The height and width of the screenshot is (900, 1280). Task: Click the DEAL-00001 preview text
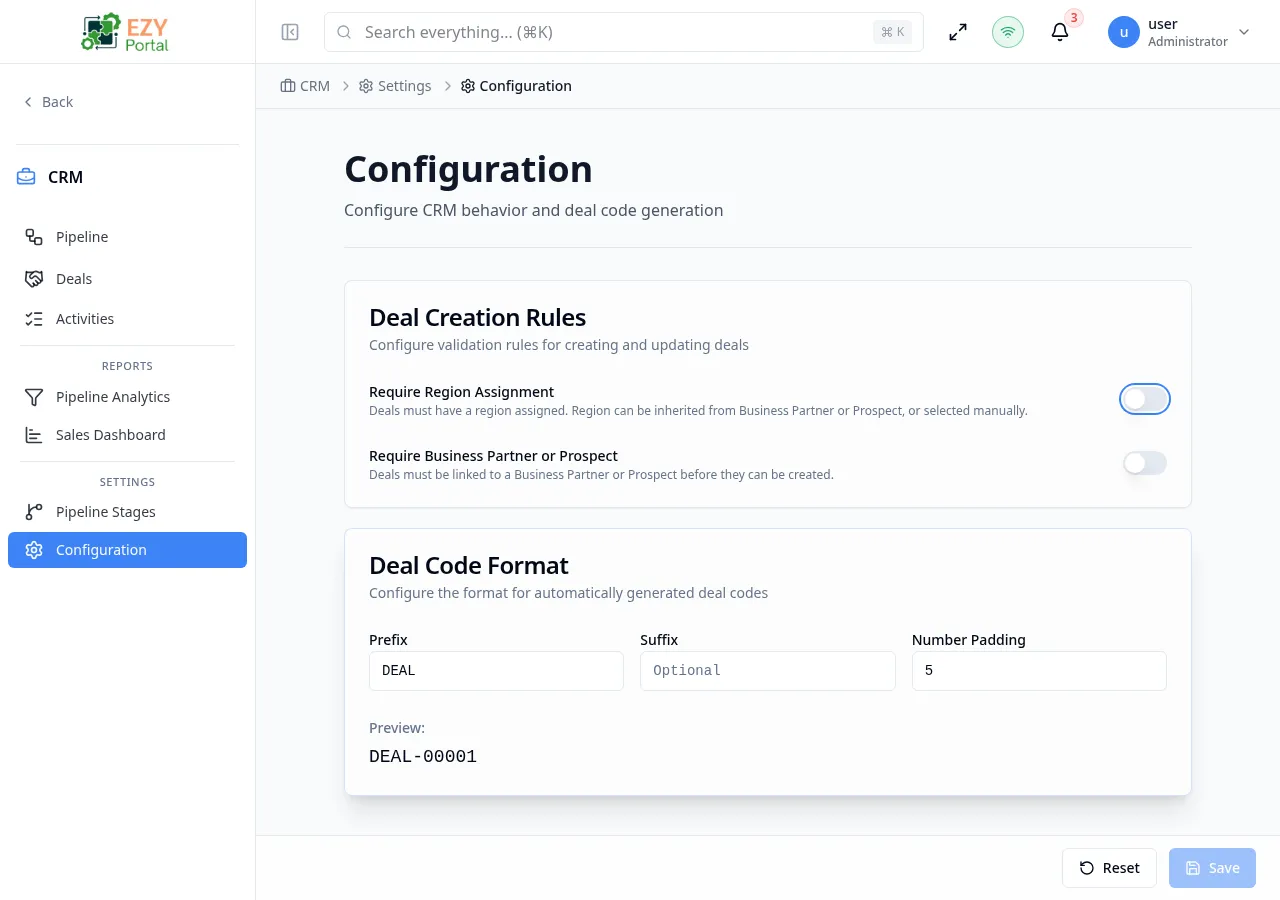coord(423,757)
